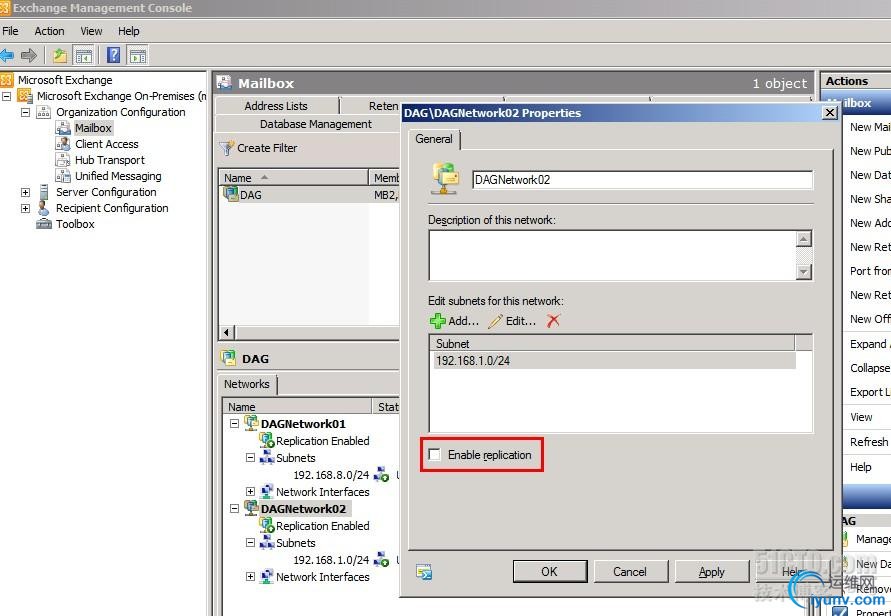Check the Enable replication checkbox
Image resolution: width=891 pixels, height=616 pixels.
pos(435,455)
